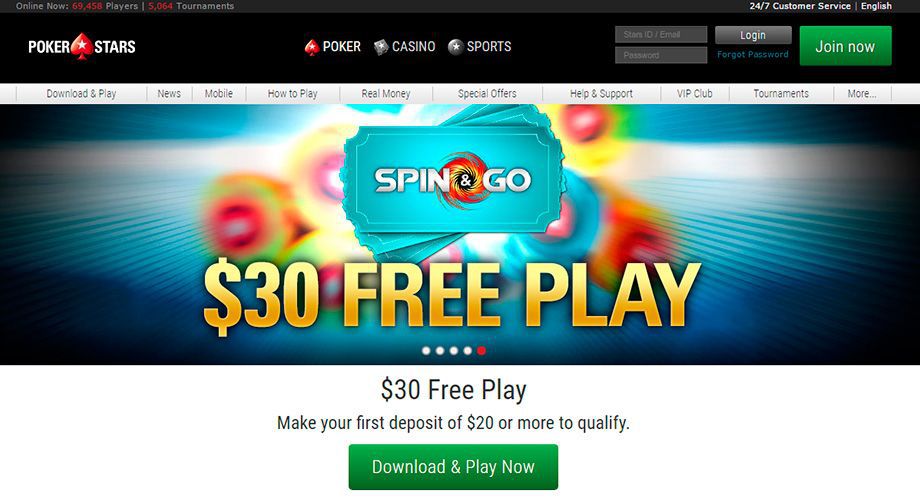
Task: Open the Poker section spade icon
Action: click(x=312, y=47)
